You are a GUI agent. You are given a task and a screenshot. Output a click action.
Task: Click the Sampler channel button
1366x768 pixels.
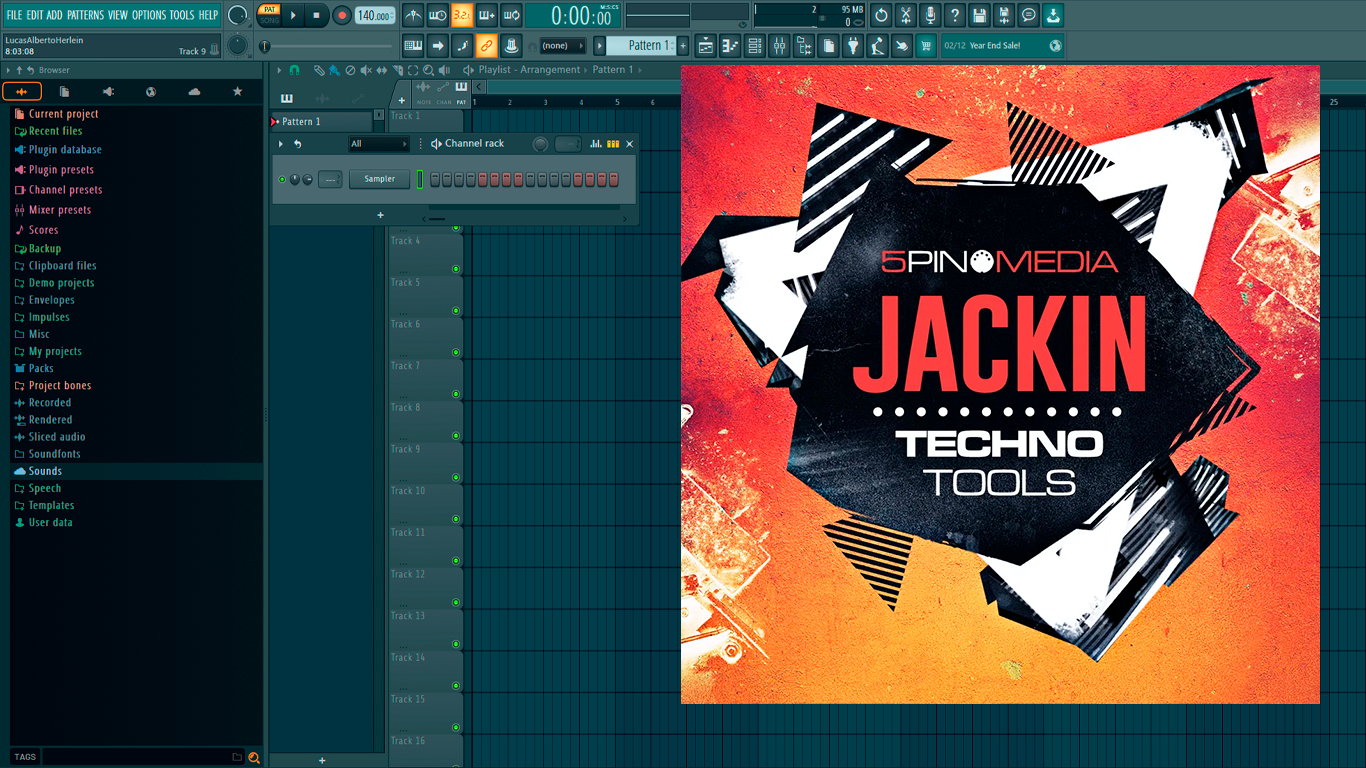(379, 179)
